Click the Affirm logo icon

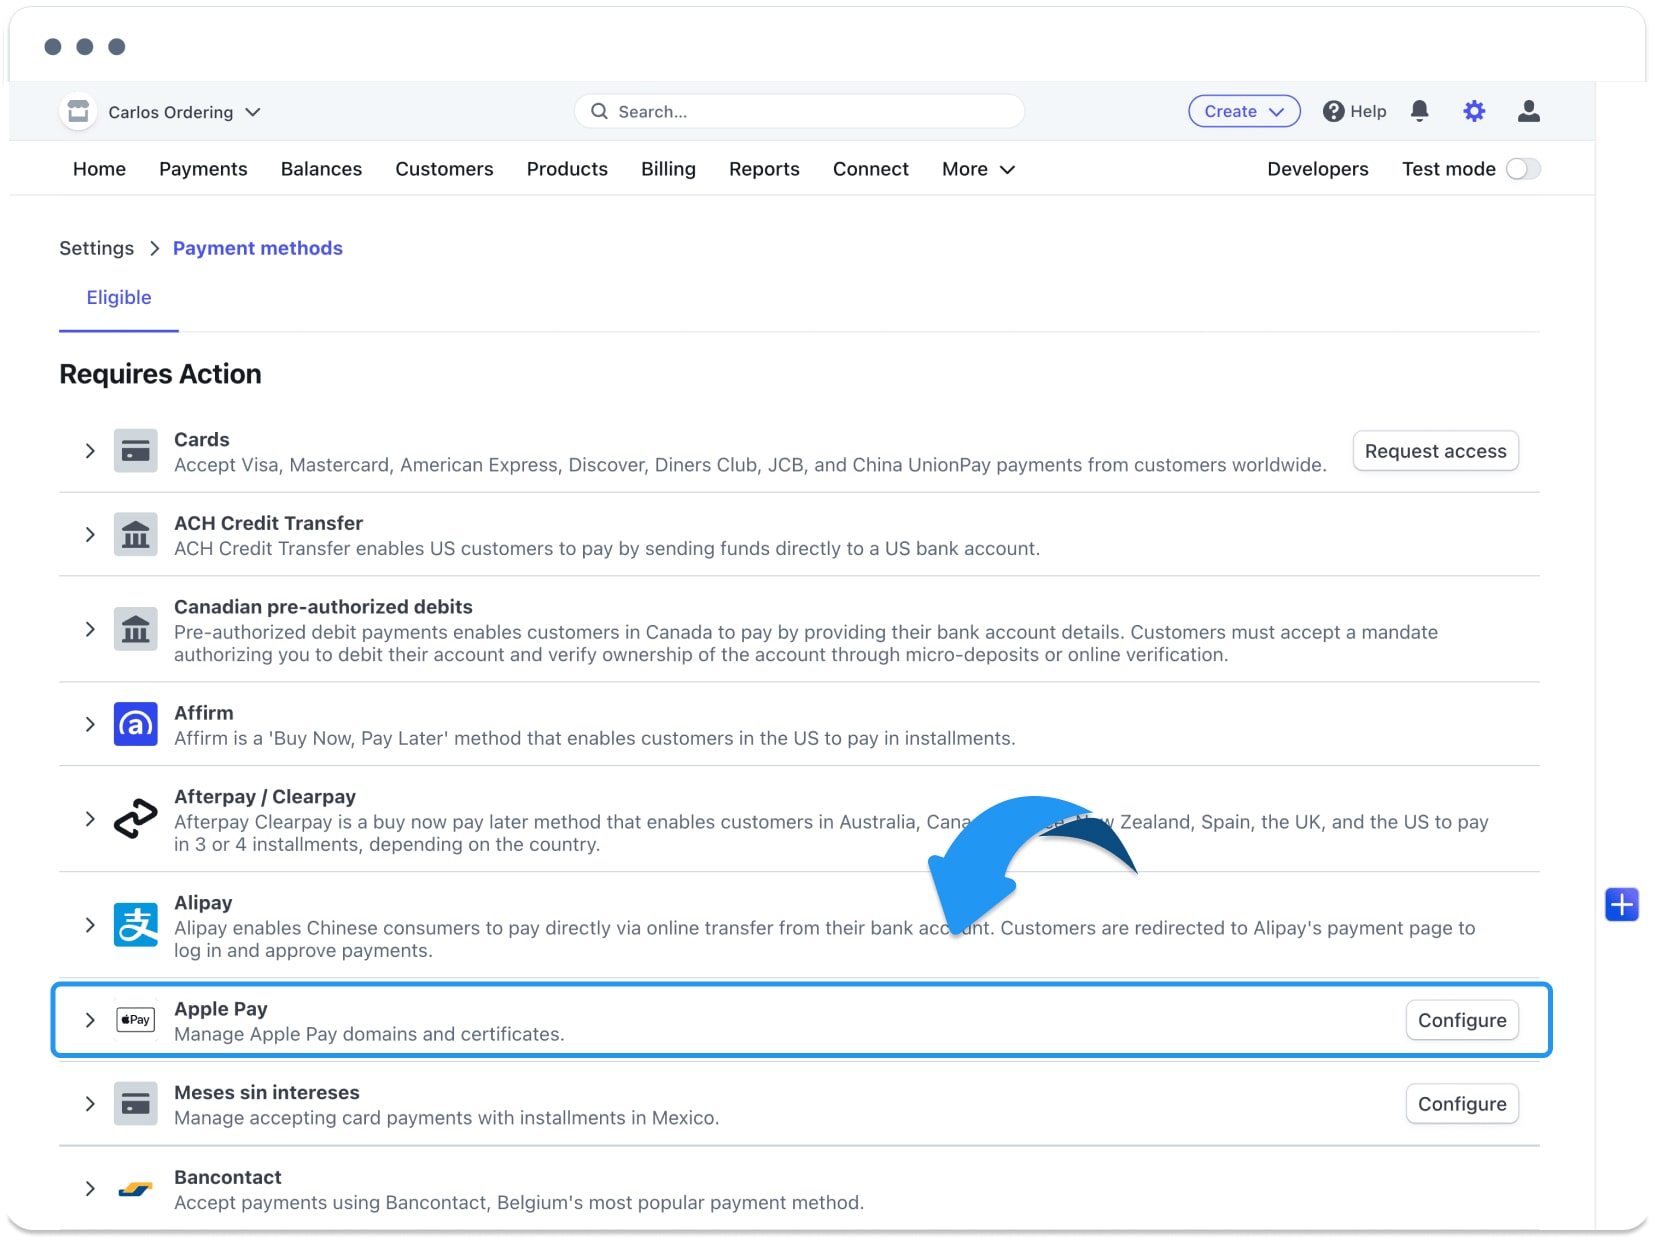136,724
